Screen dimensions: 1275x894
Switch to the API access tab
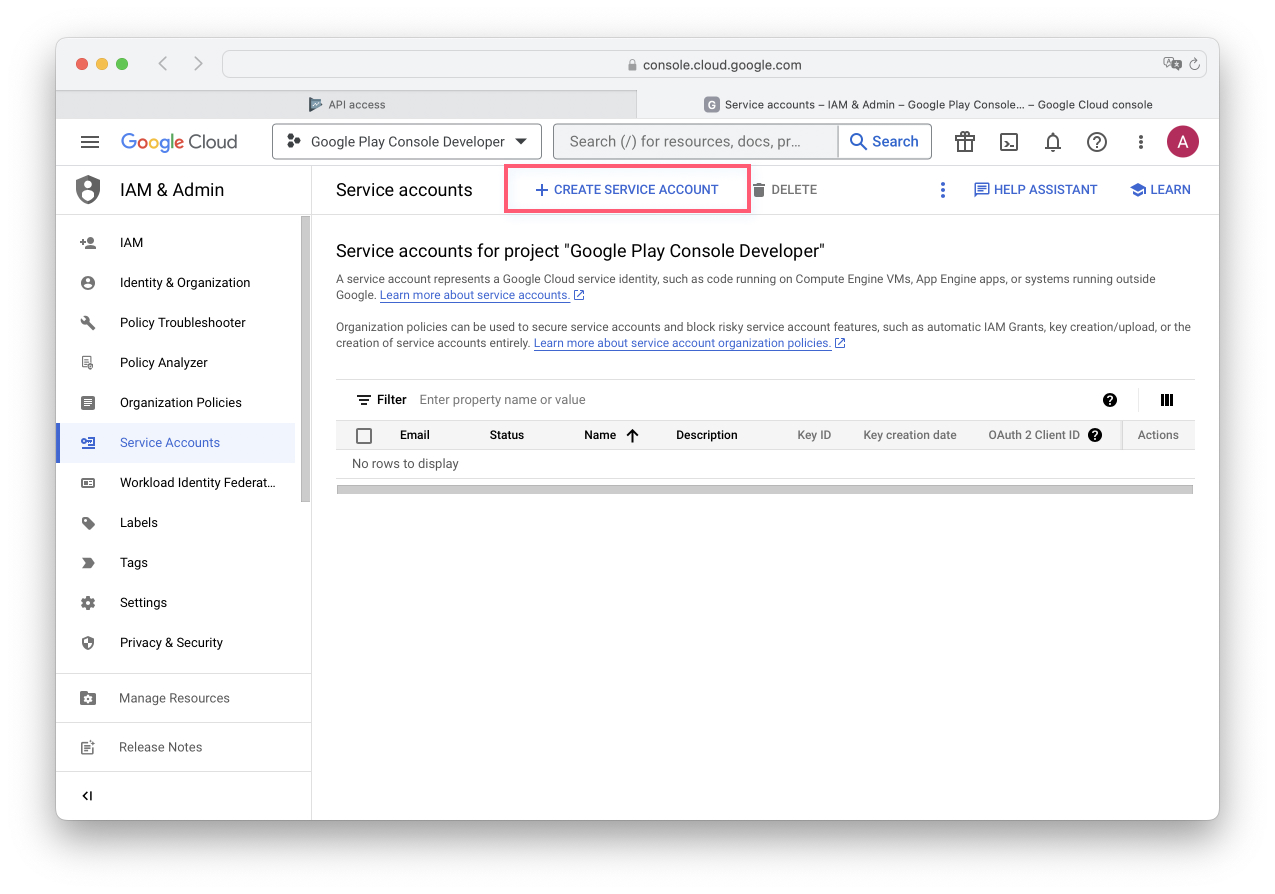(x=346, y=104)
